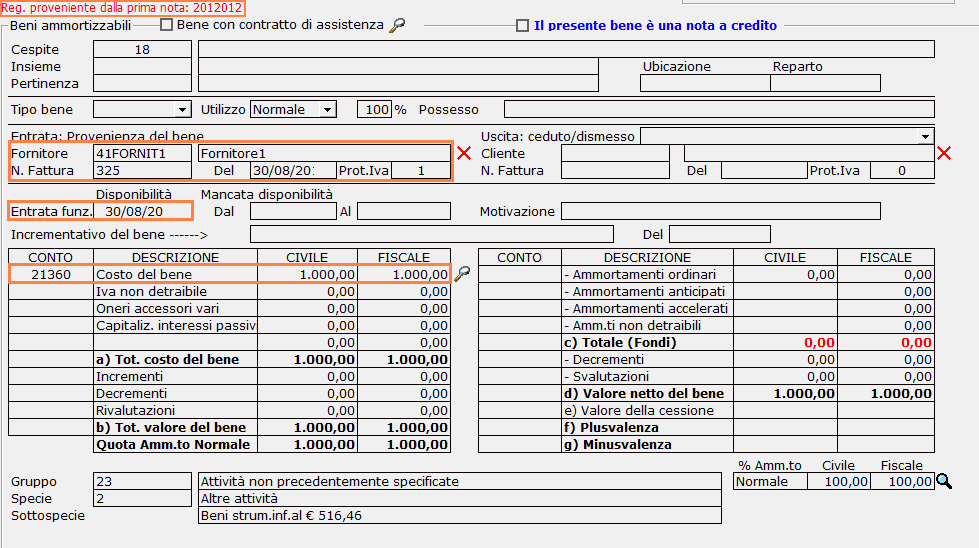Click the Fornitore code field 41FORNIT1
The width and height of the screenshot is (979, 548).
coord(142,154)
